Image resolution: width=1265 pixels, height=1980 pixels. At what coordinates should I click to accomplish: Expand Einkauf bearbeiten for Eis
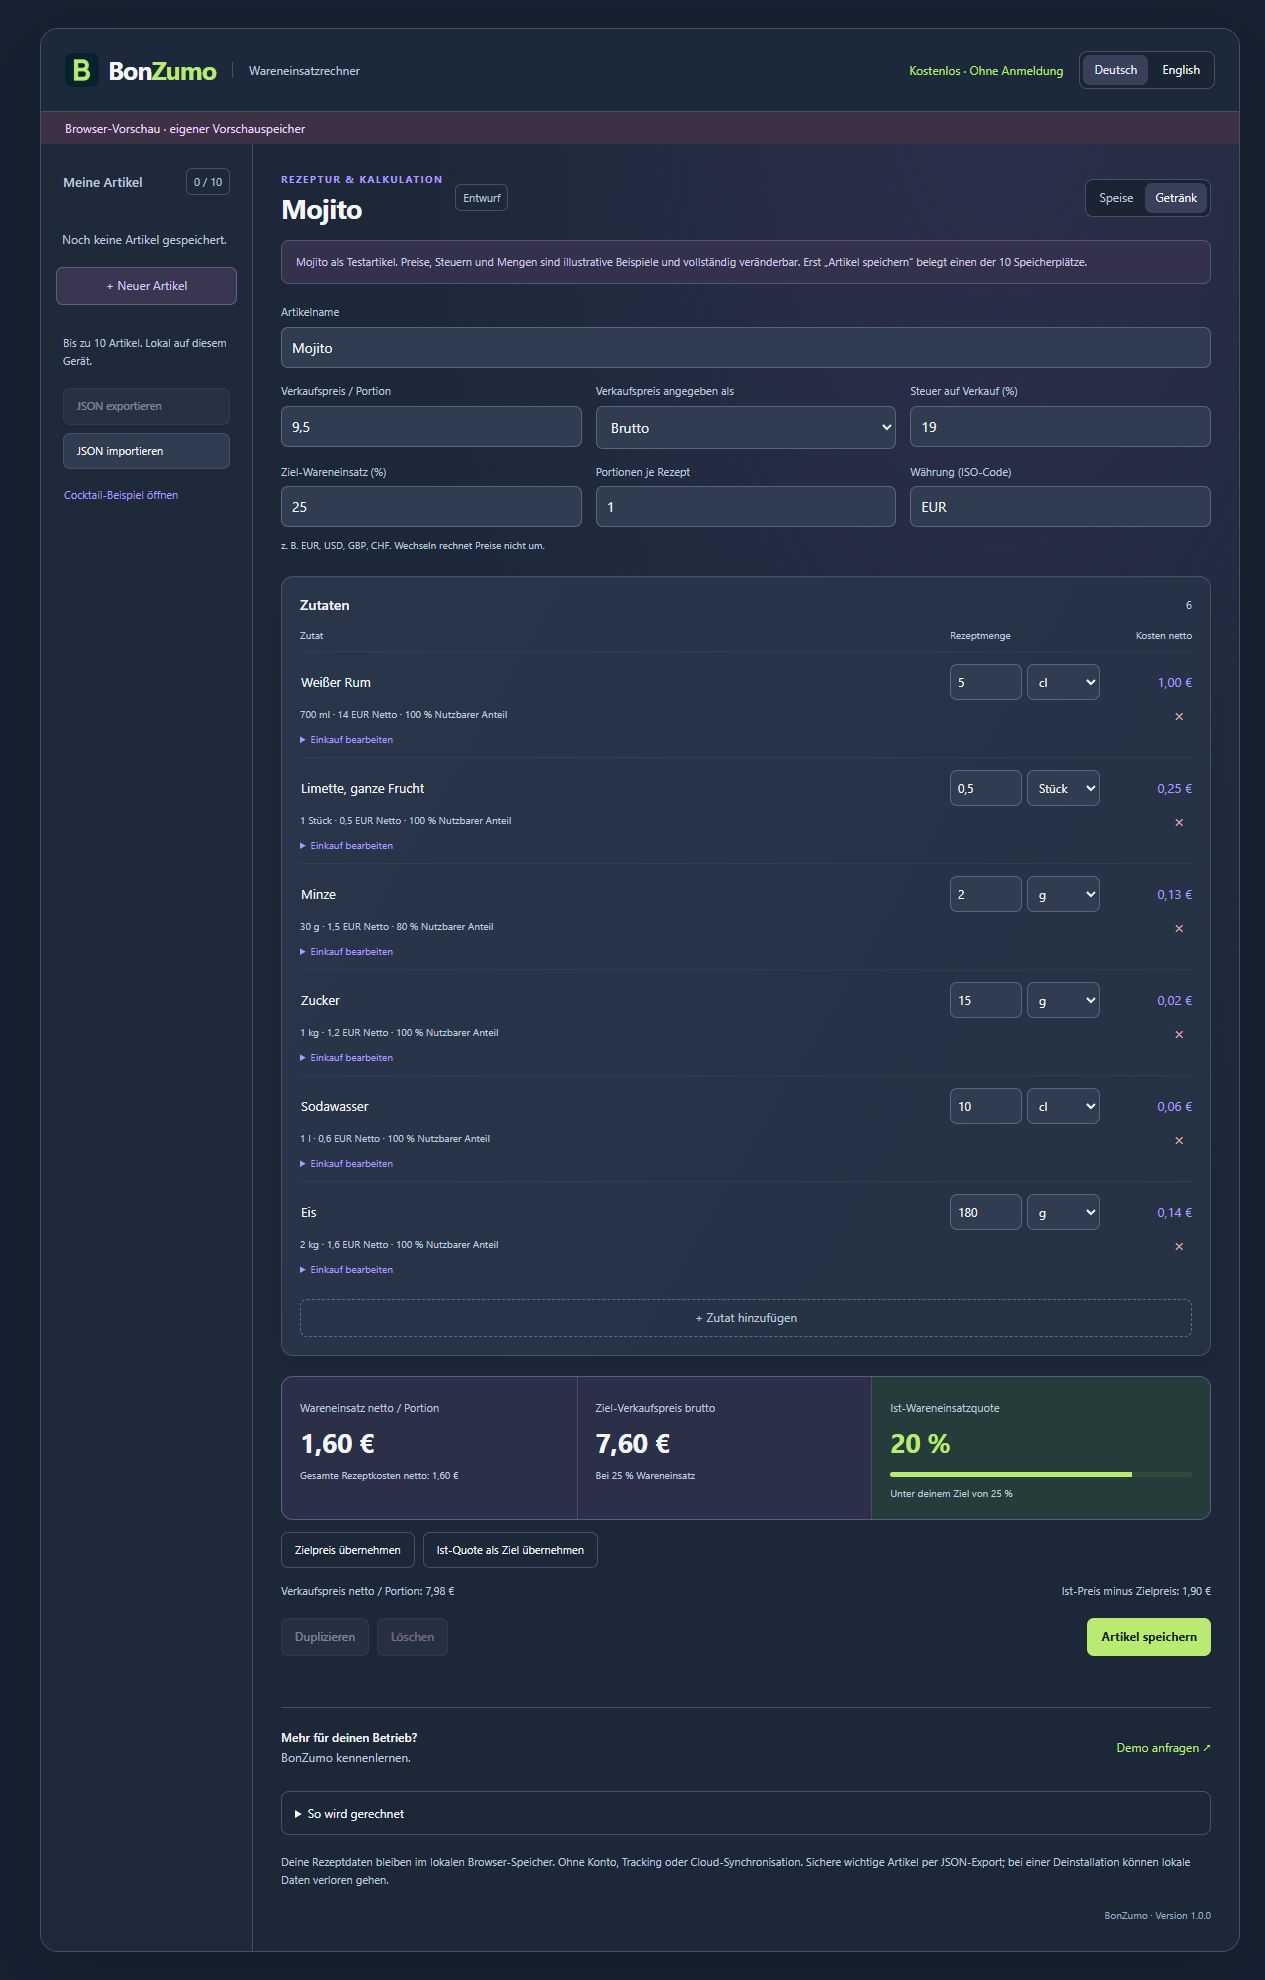click(x=347, y=1270)
